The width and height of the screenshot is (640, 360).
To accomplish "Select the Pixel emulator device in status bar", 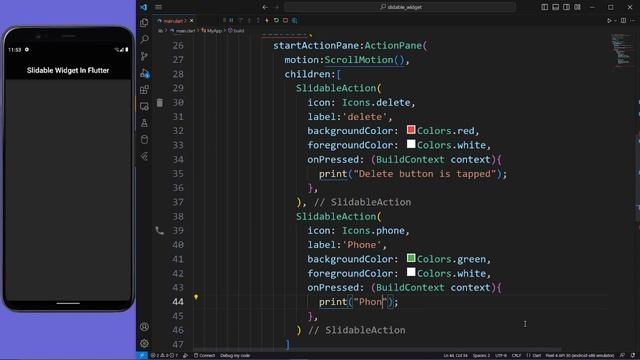I will coord(580,356).
